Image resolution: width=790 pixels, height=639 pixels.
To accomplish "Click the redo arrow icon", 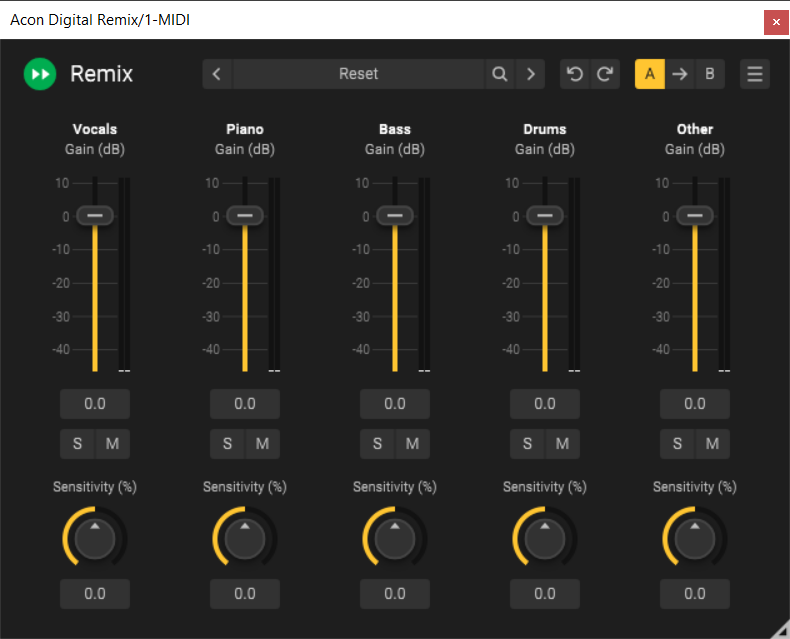I will click(x=604, y=74).
